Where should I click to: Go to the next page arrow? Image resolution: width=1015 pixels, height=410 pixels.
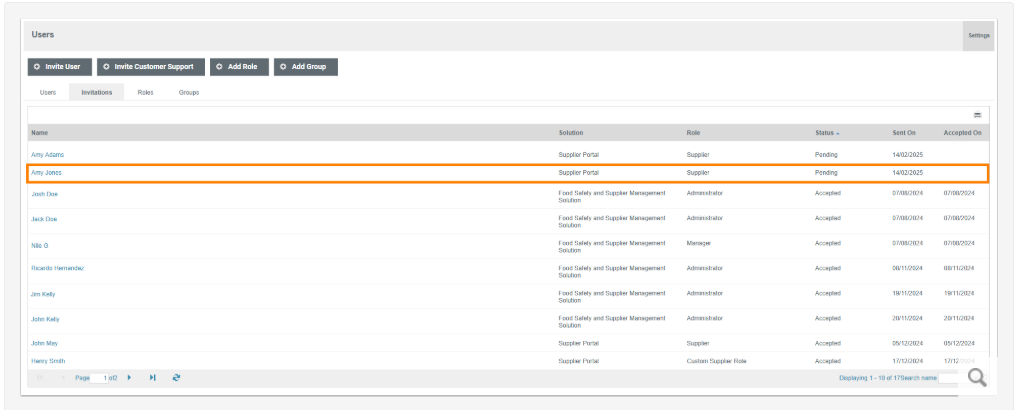129,378
